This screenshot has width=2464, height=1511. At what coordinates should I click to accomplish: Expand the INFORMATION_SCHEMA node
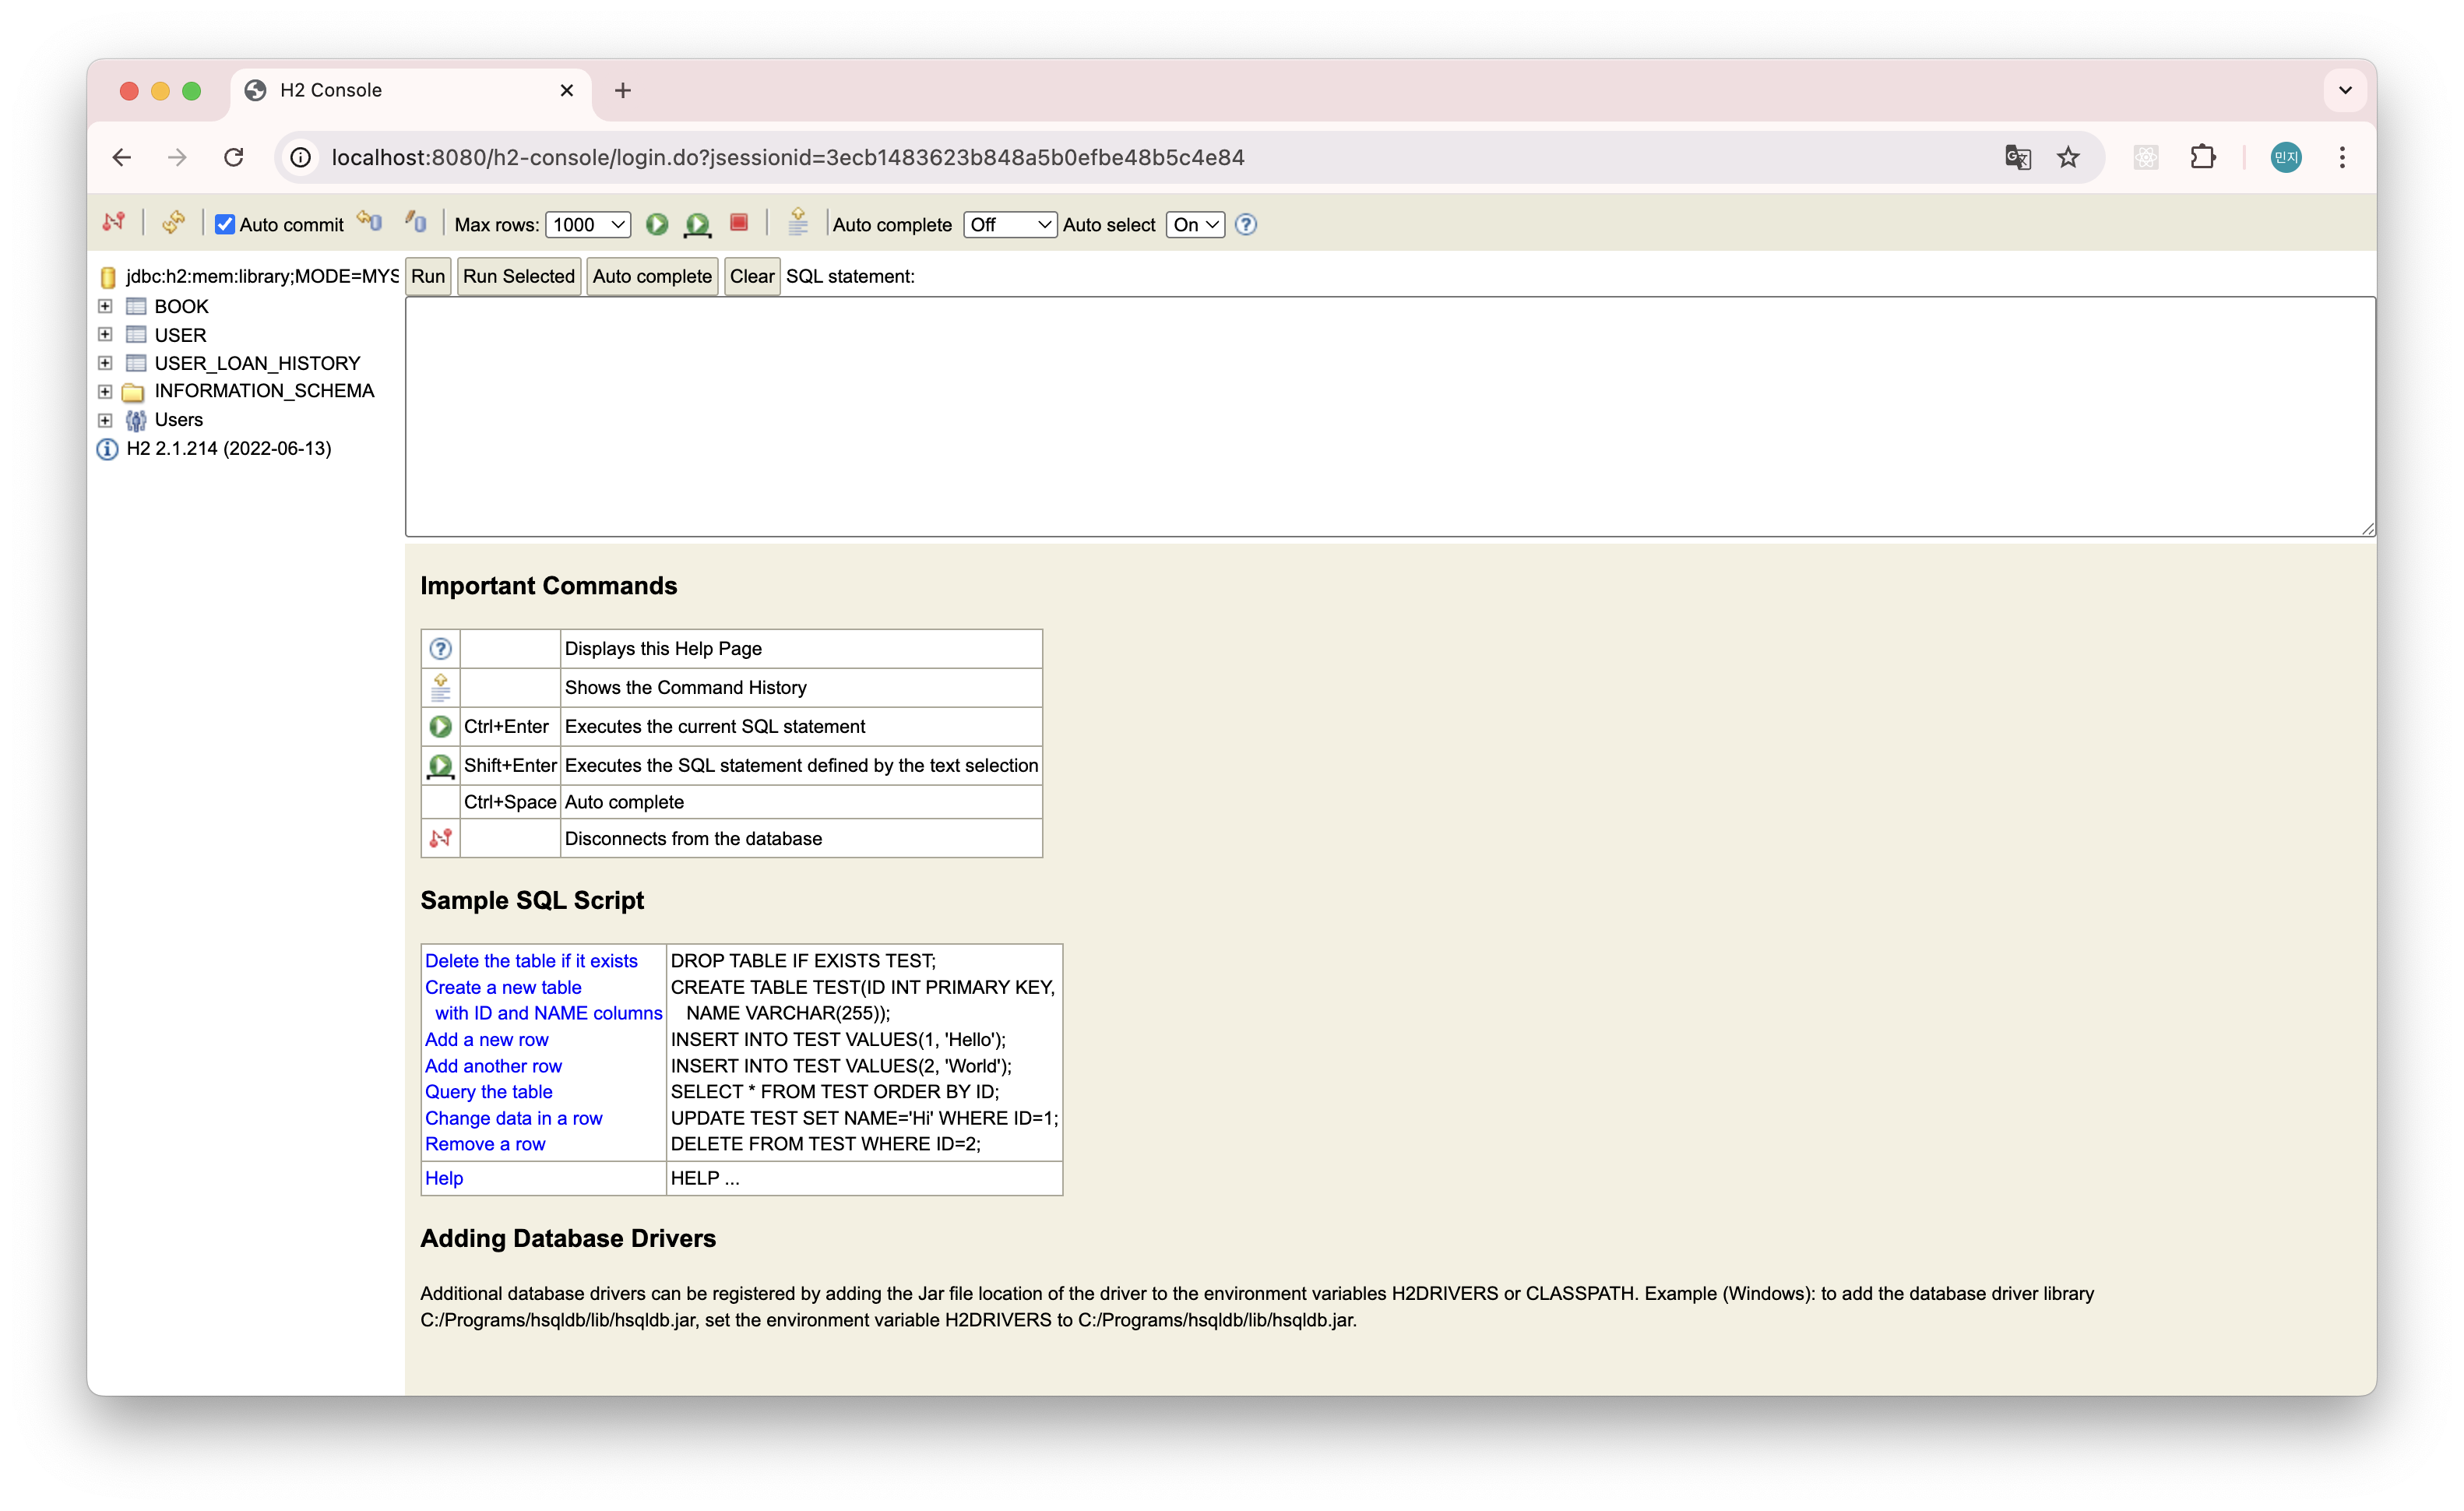pos(105,392)
